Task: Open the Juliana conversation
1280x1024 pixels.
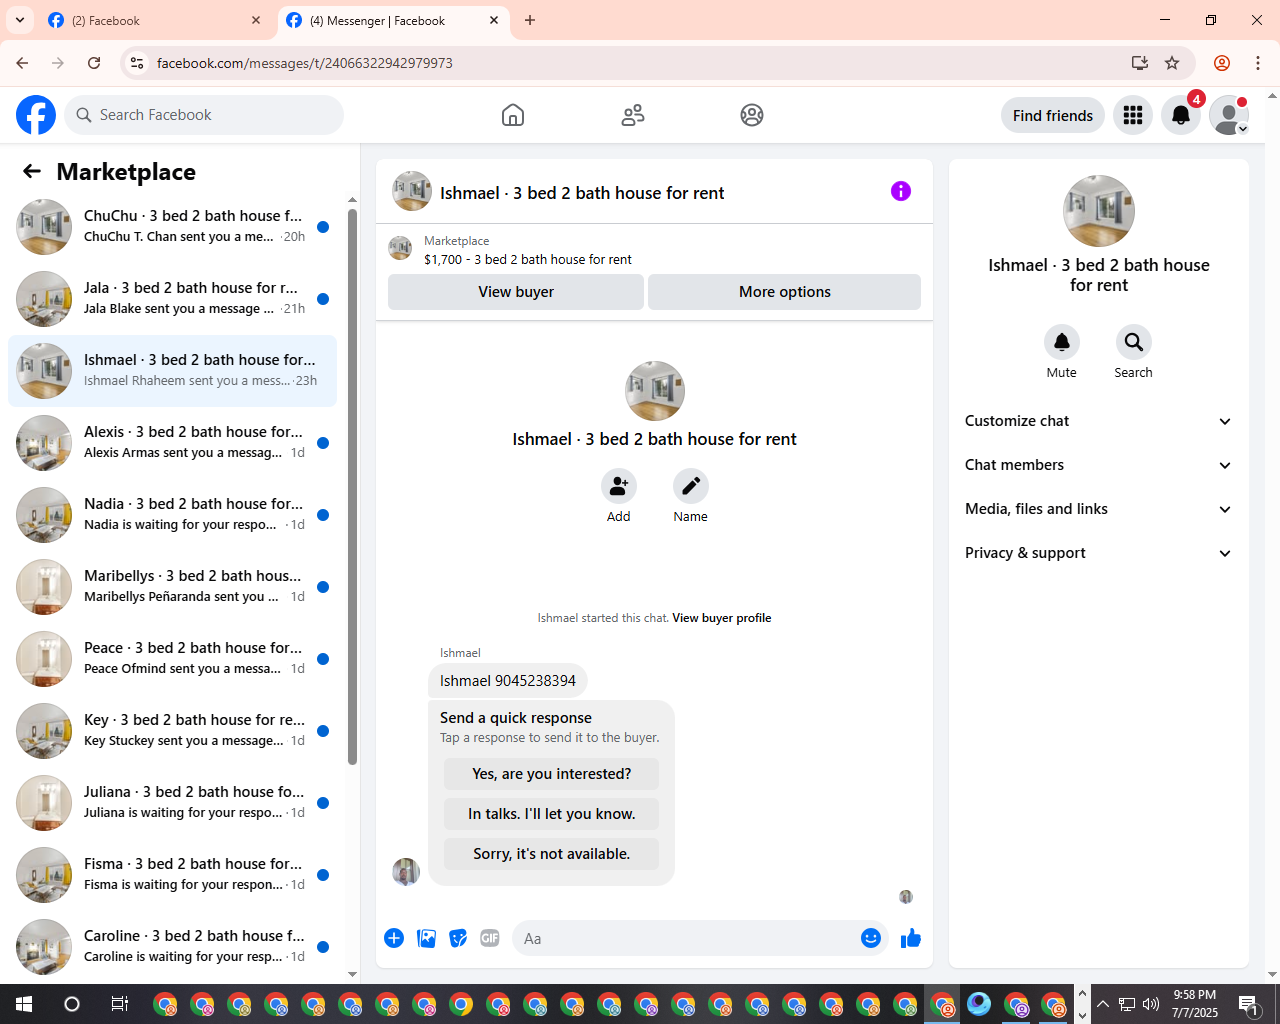Action: pyautogui.click(x=173, y=803)
